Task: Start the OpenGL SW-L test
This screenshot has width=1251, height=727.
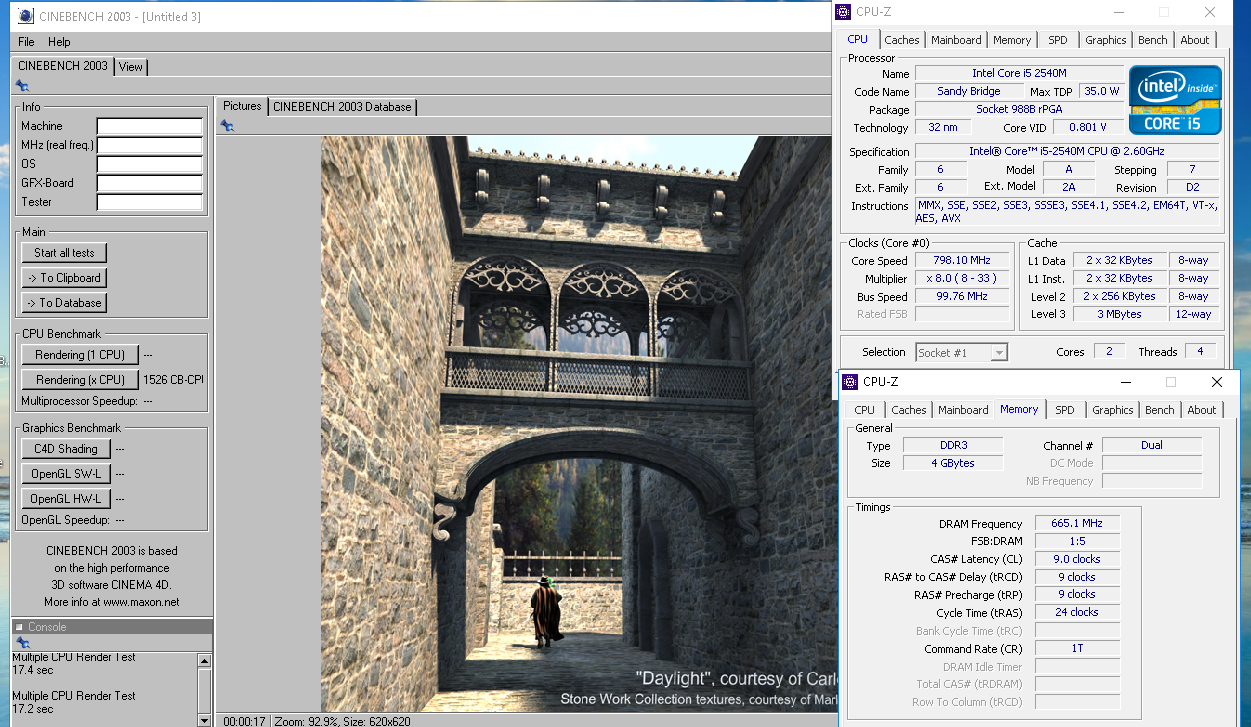Action: [x=66, y=474]
